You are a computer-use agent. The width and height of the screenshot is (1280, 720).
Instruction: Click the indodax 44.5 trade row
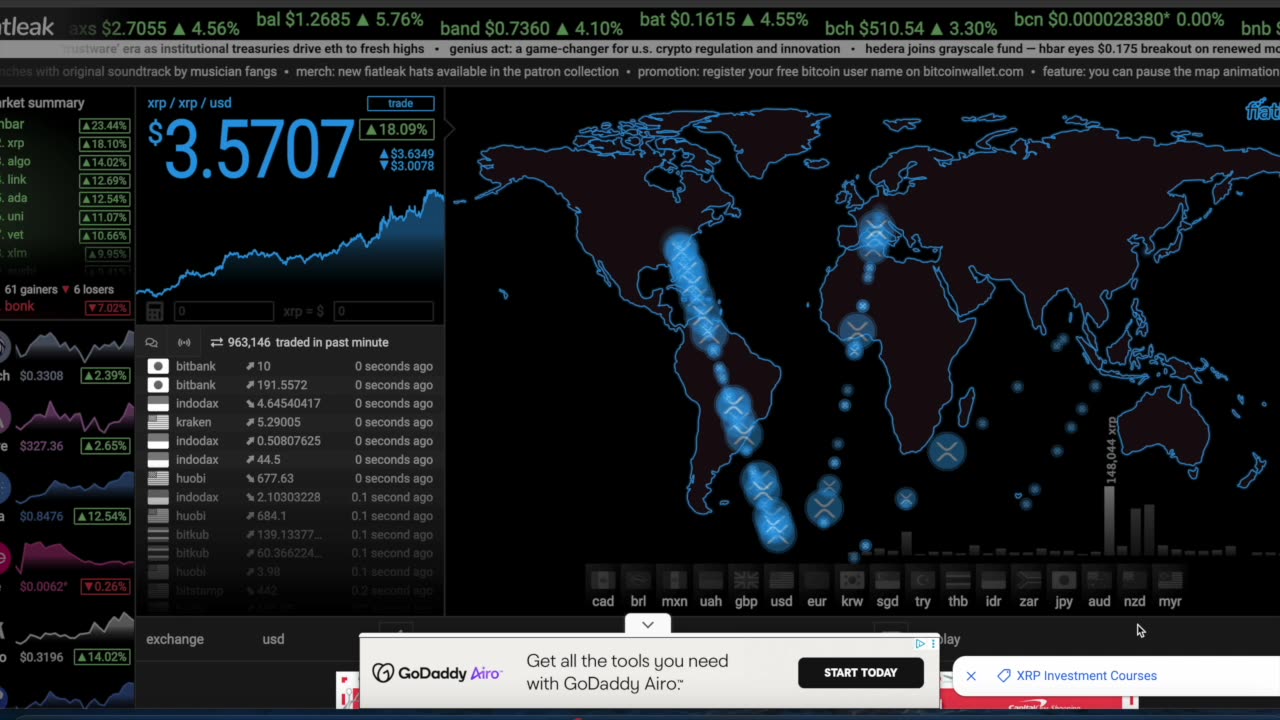click(x=290, y=460)
